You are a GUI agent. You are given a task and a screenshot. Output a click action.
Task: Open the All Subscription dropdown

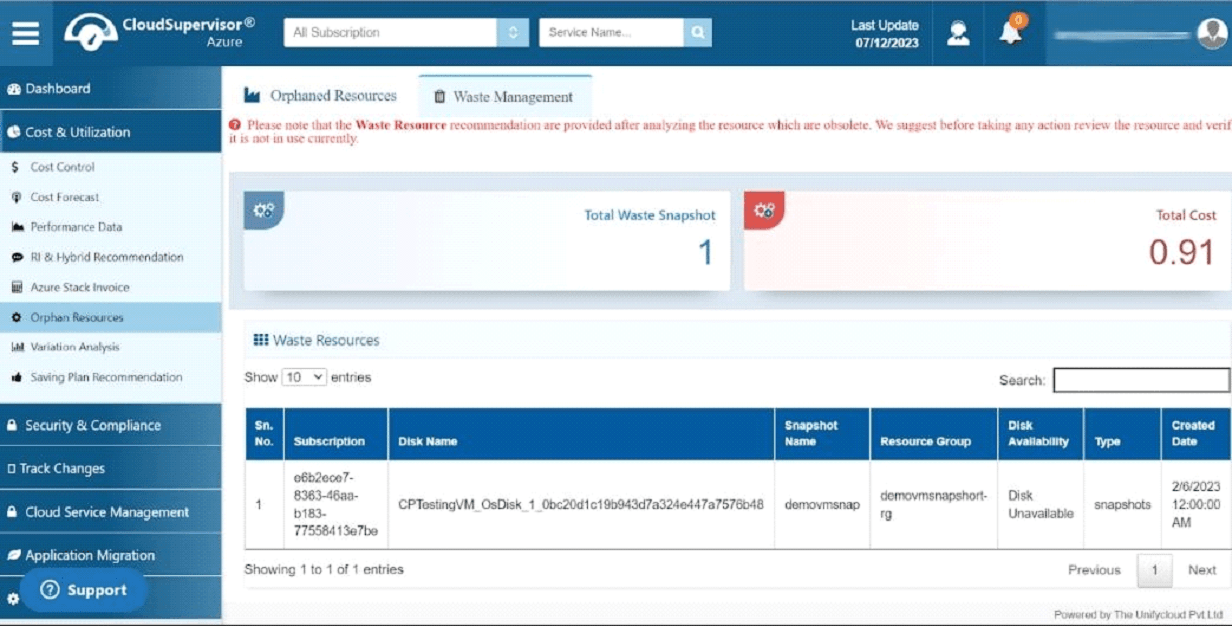tap(406, 32)
